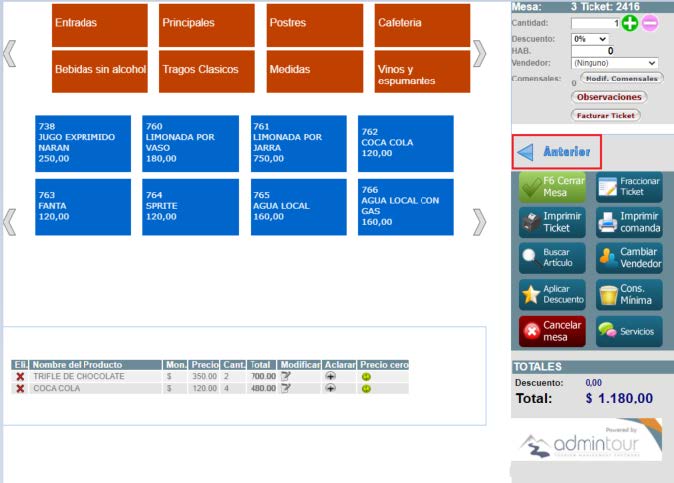Click Cancelar mesa red button
Screen dimensions: 674x483
[551, 331]
